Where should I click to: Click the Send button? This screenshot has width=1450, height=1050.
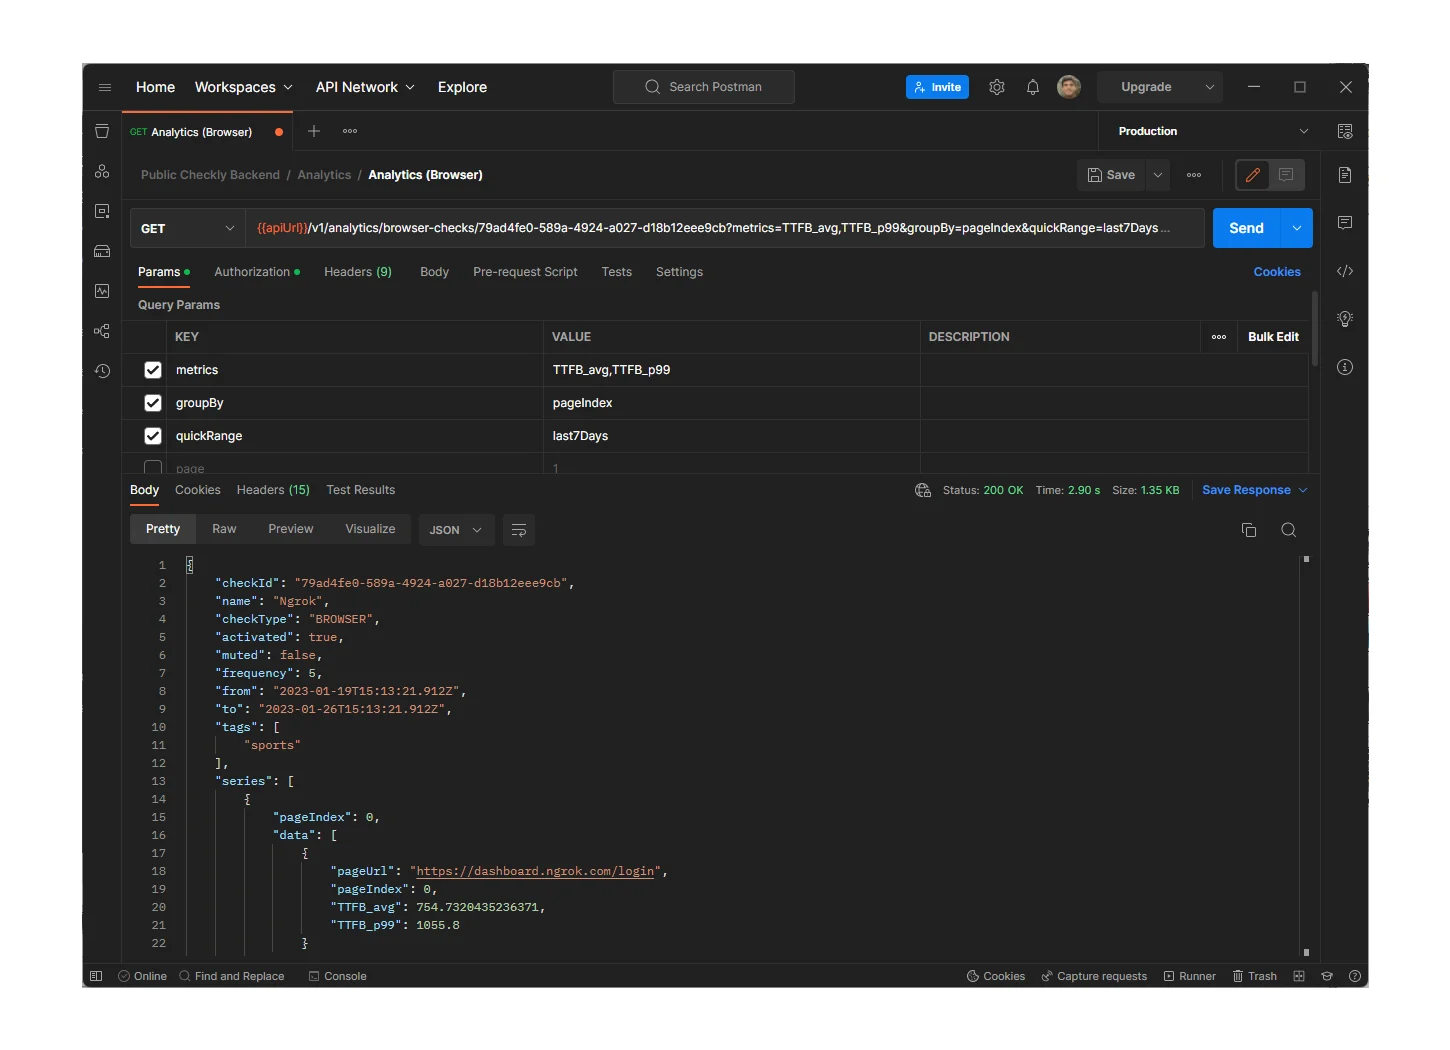point(1247,228)
